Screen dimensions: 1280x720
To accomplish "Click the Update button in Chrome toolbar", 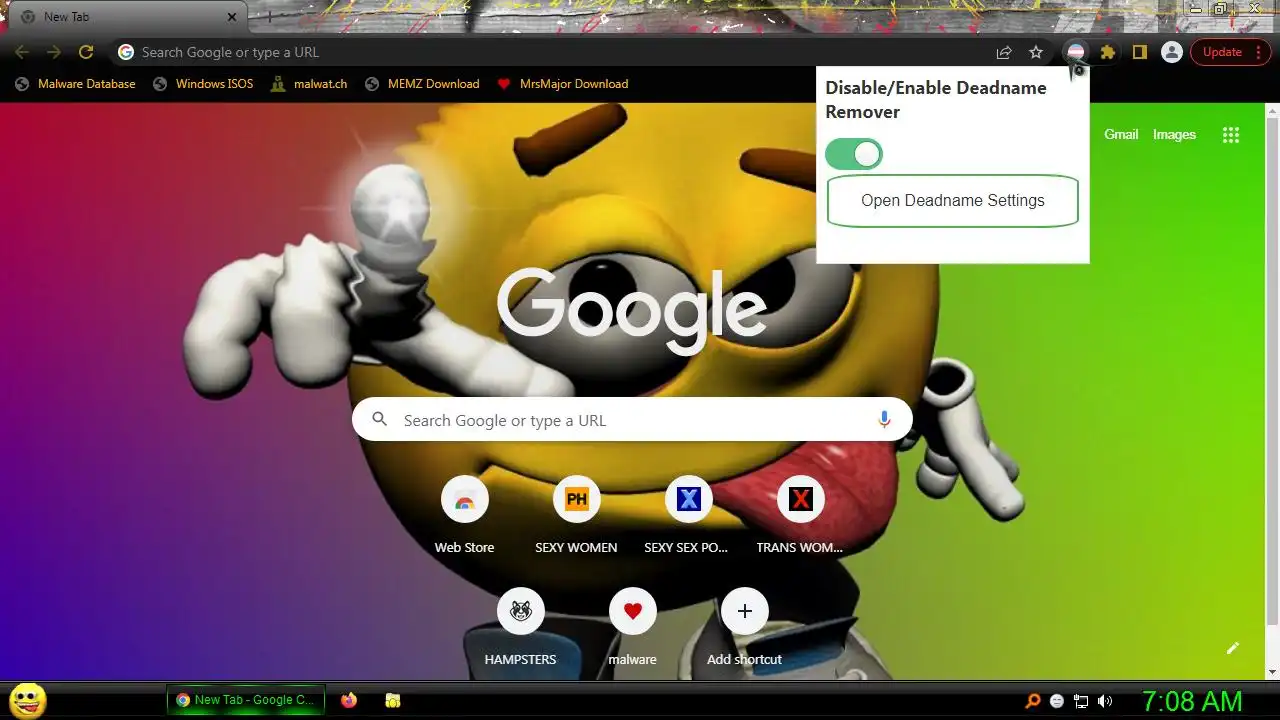I will click(x=1229, y=52).
